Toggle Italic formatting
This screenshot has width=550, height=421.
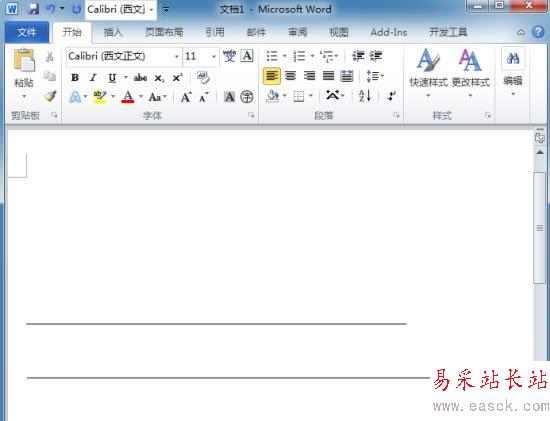(x=93, y=77)
